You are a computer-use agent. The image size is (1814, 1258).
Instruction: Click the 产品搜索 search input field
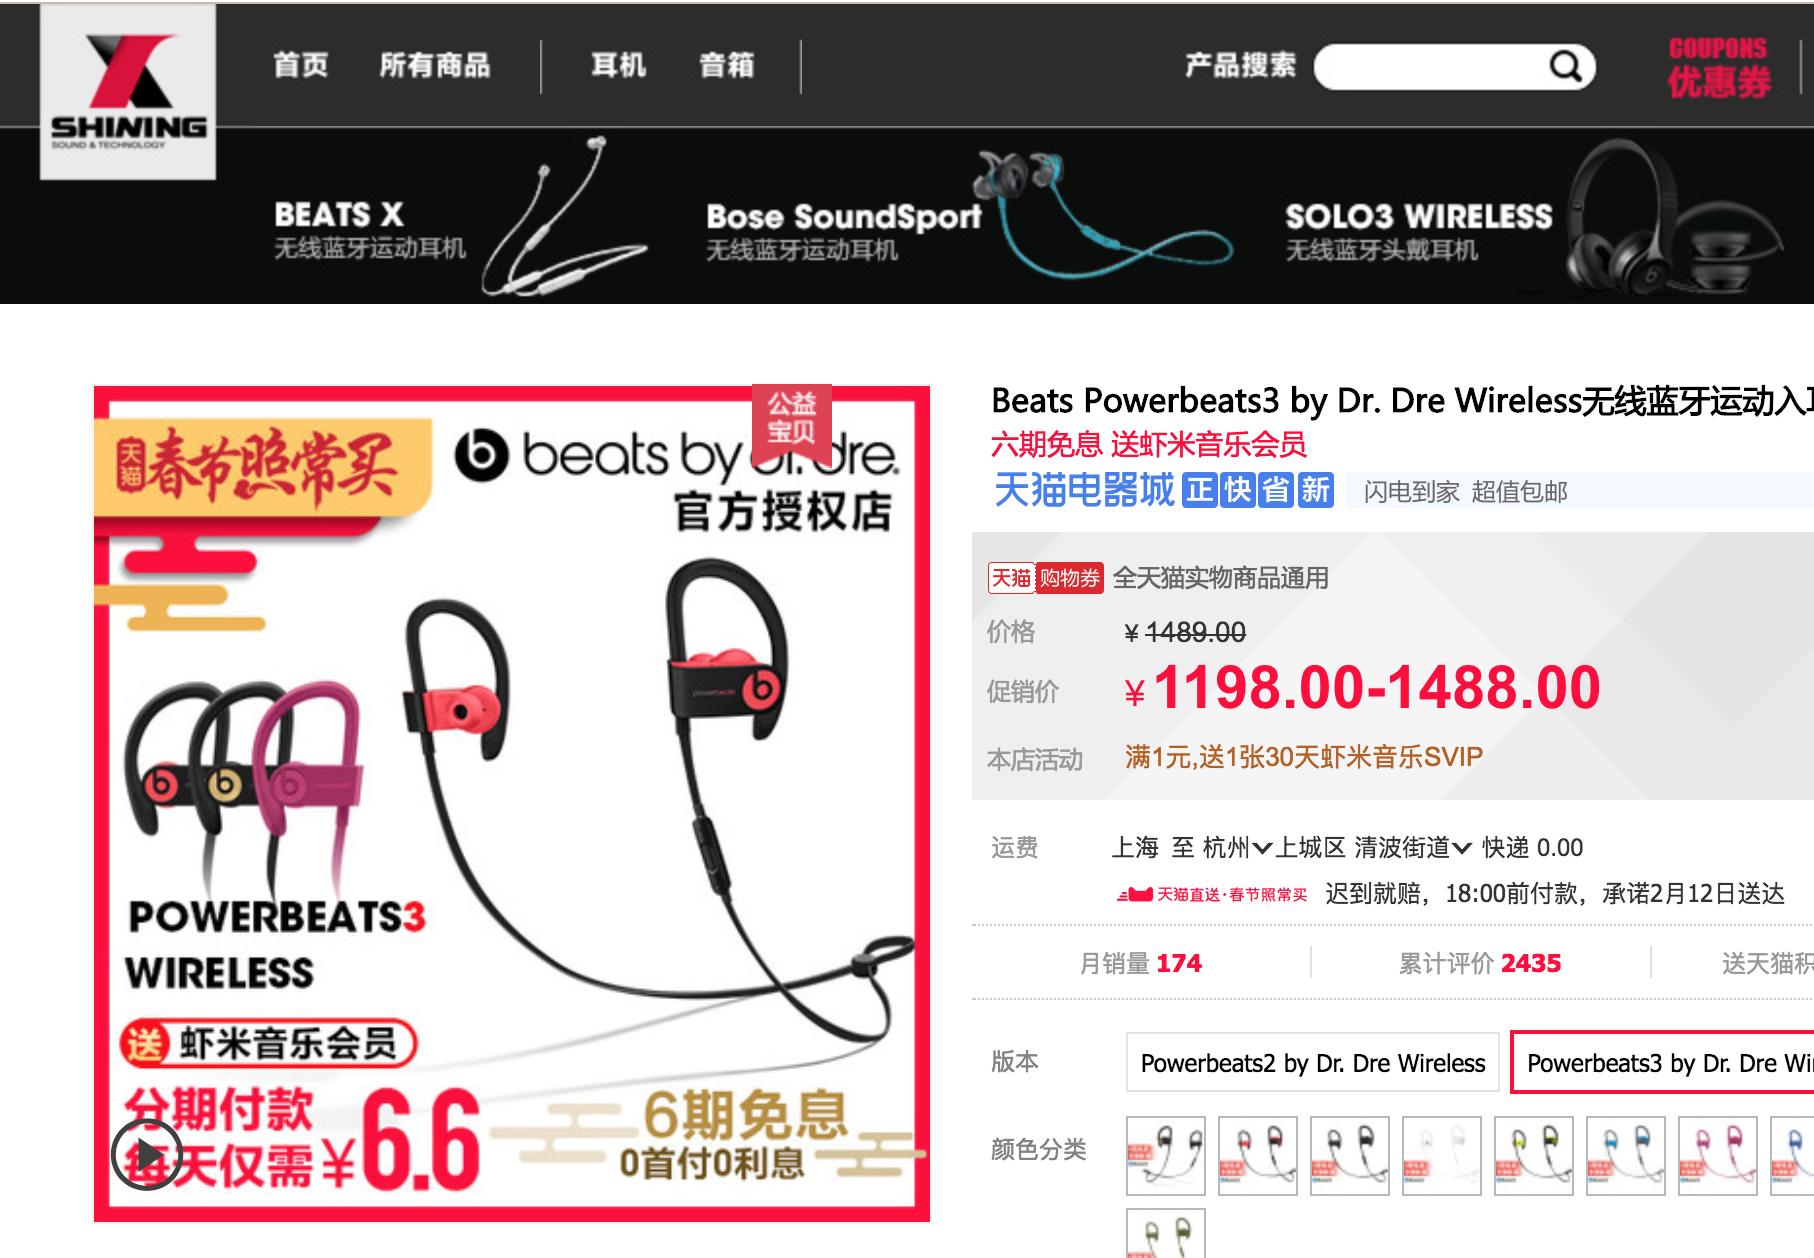(1432, 67)
